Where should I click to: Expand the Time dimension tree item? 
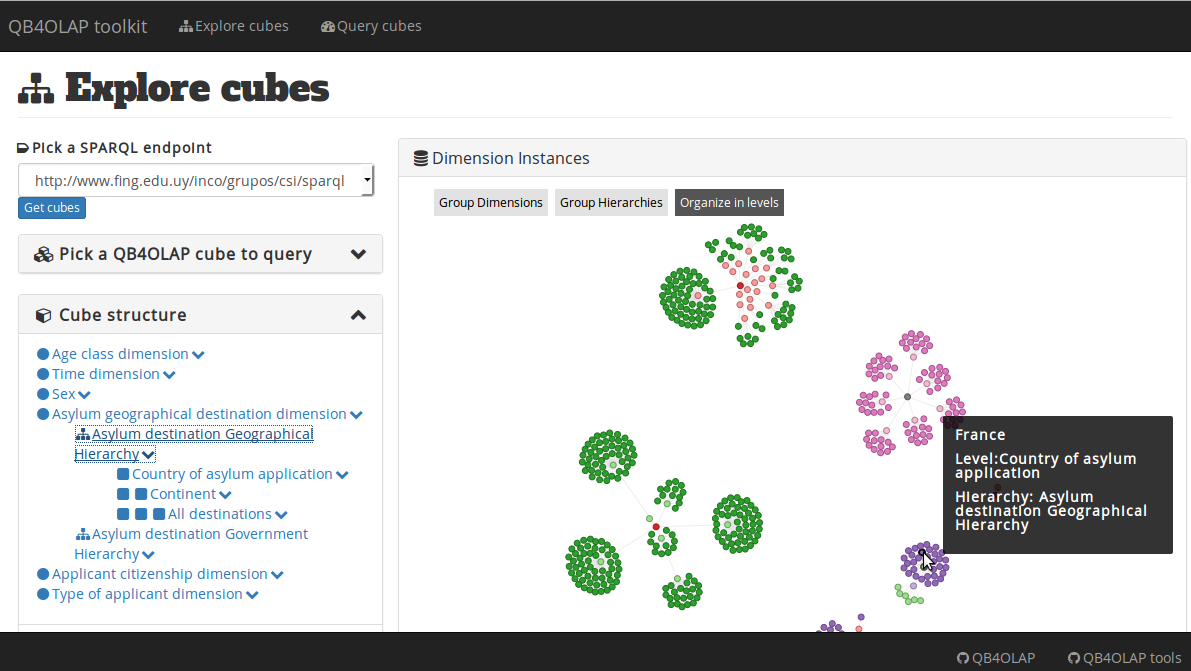click(169, 375)
